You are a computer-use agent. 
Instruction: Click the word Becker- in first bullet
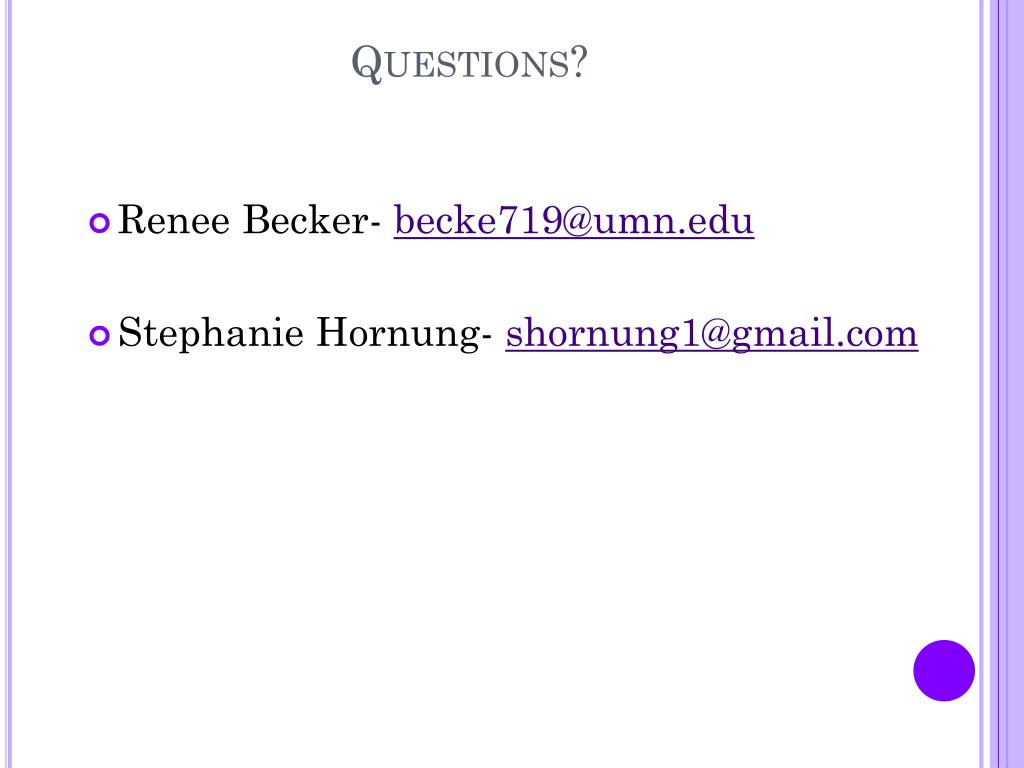pyautogui.click(x=312, y=220)
